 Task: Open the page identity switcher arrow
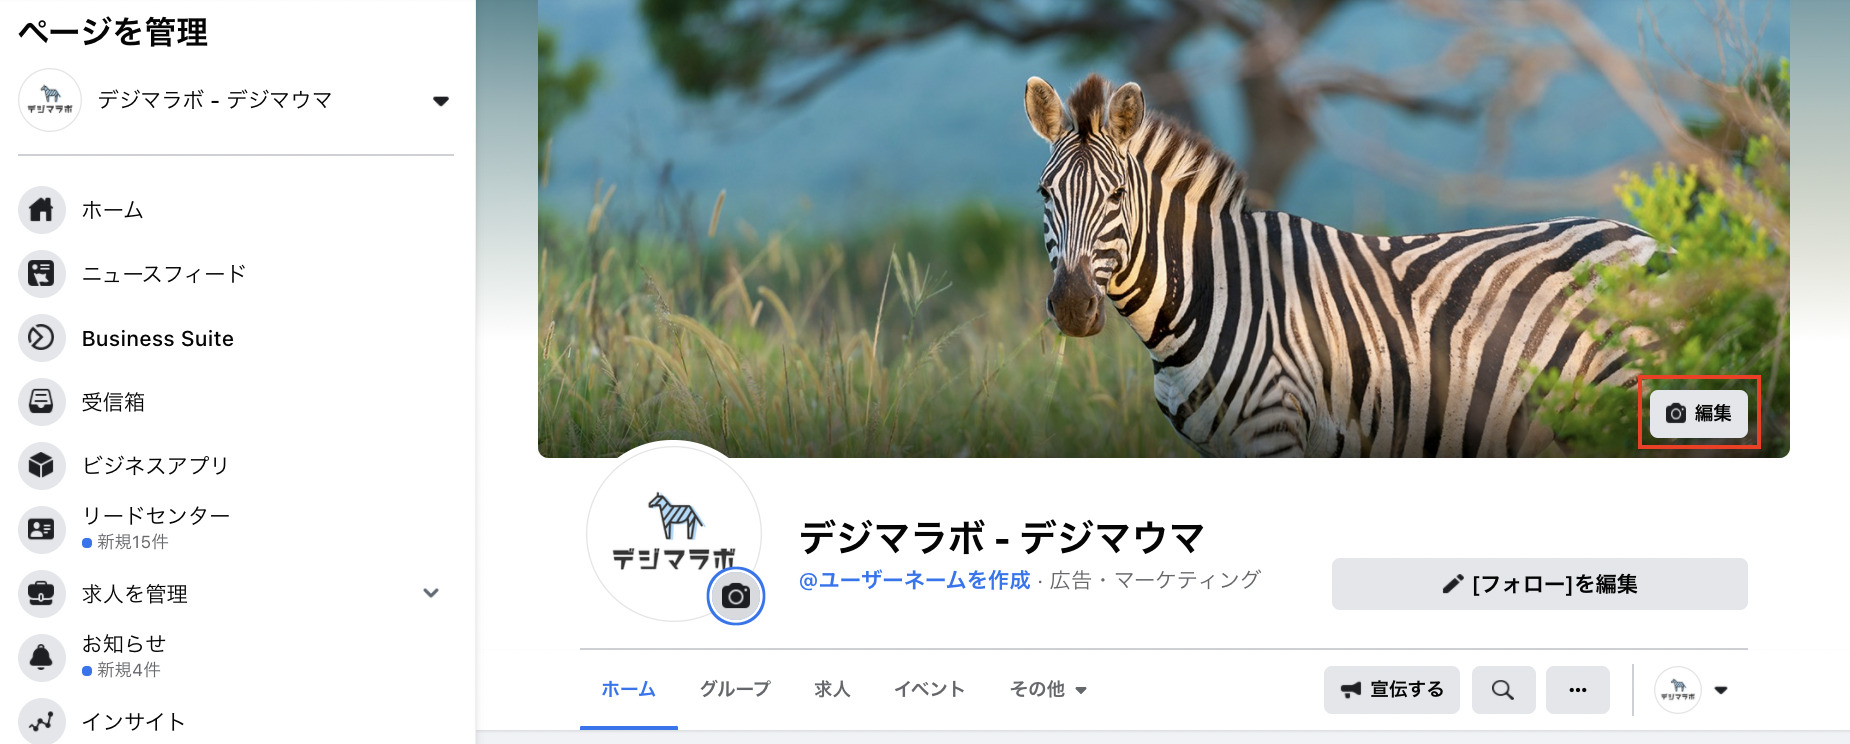tap(1721, 690)
